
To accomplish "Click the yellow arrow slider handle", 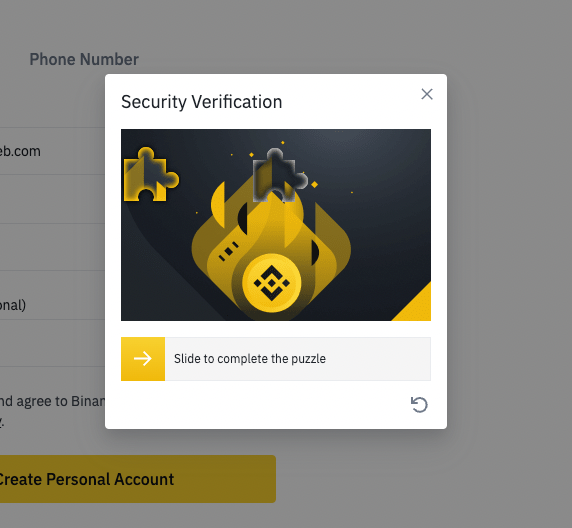I will point(143,359).
